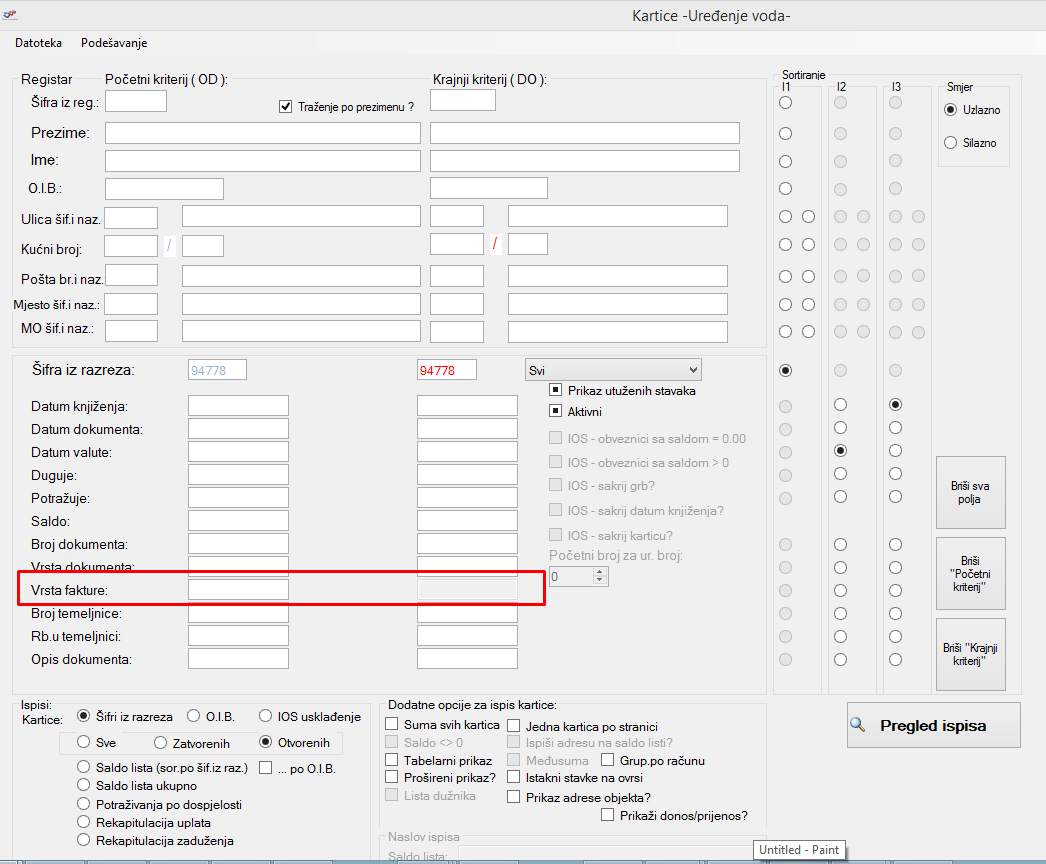Select 'O.I.B.' kartice radio button
The width and height of the screenshot is (1046, 864).
click(194, 716)
